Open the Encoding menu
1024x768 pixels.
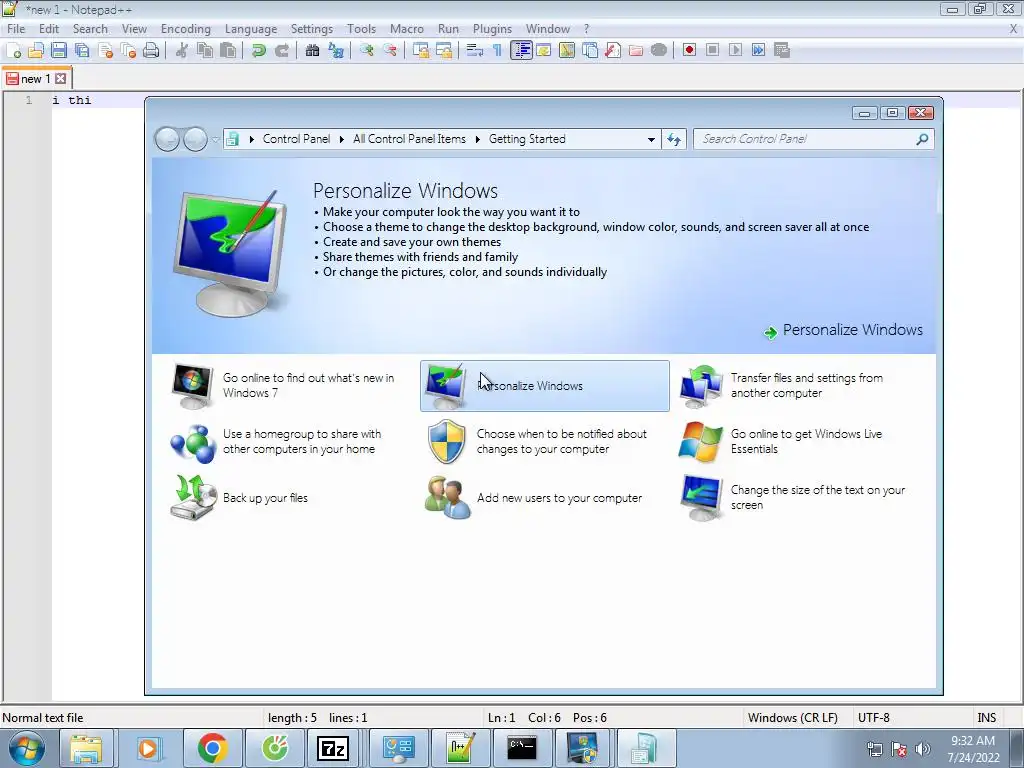click(x=185, y=29)
